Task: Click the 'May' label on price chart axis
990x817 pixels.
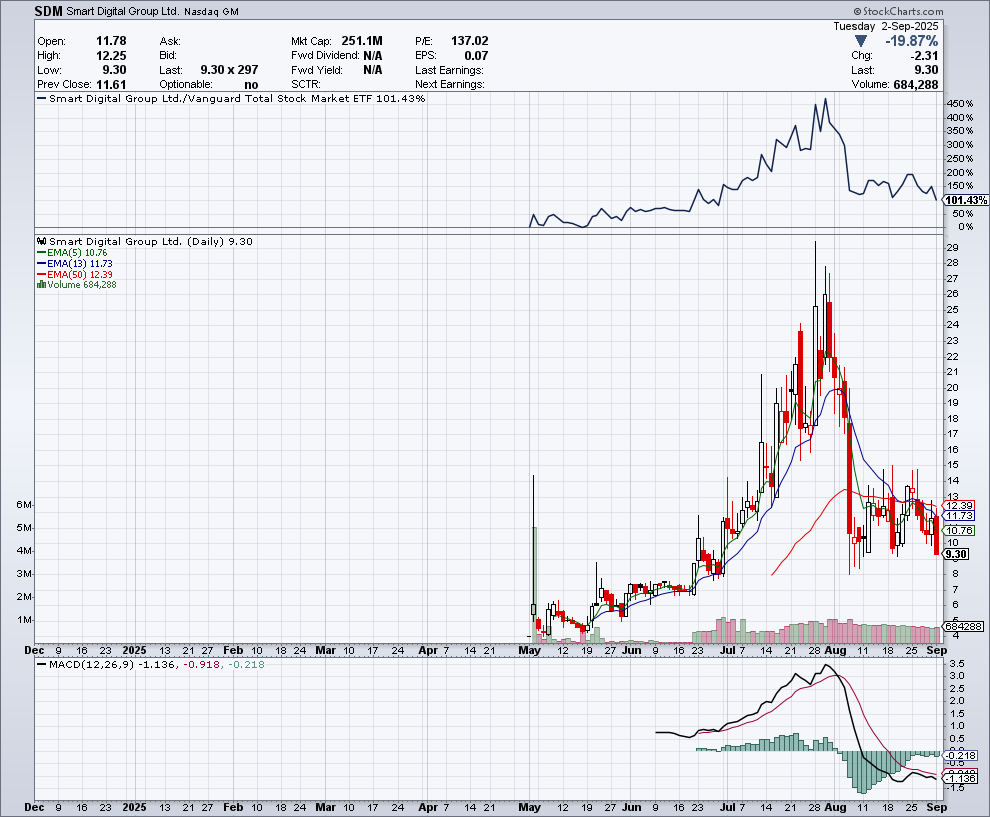Action: click(530, 650)
